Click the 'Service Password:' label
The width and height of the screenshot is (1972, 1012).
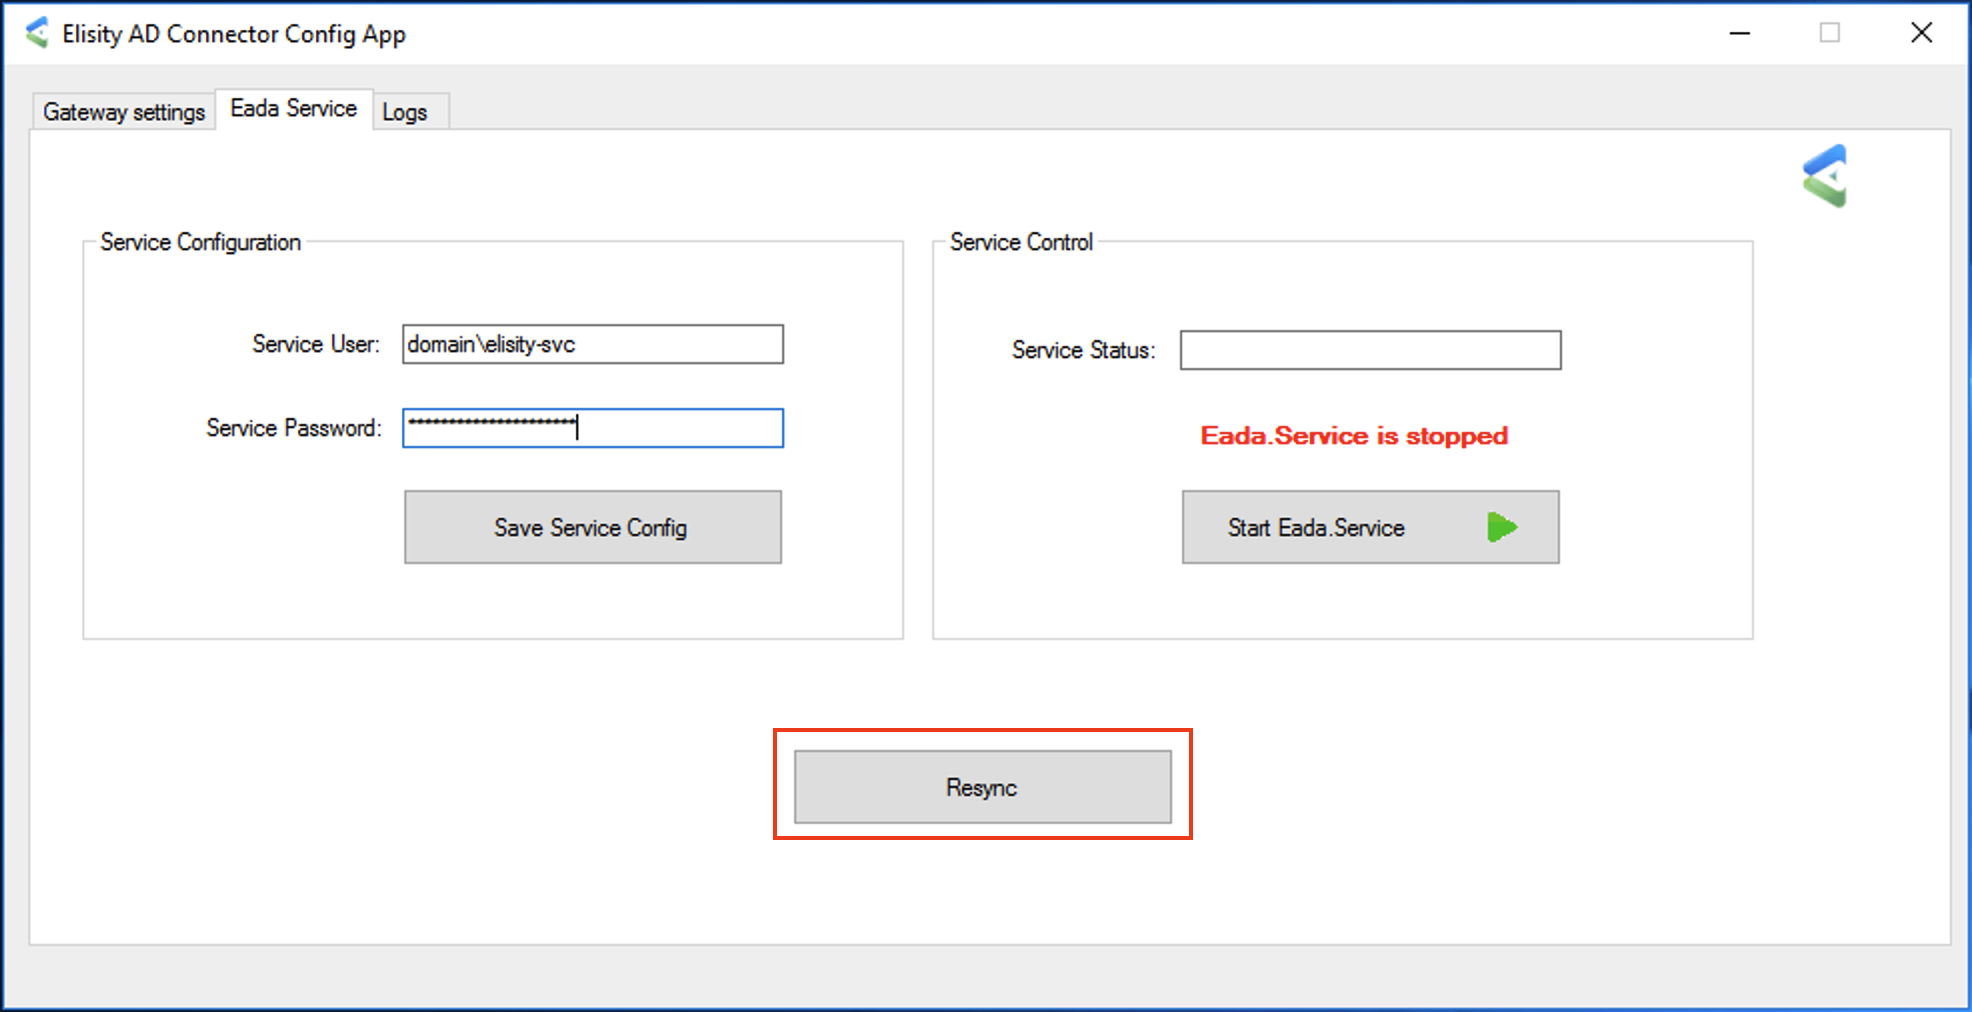294,428
